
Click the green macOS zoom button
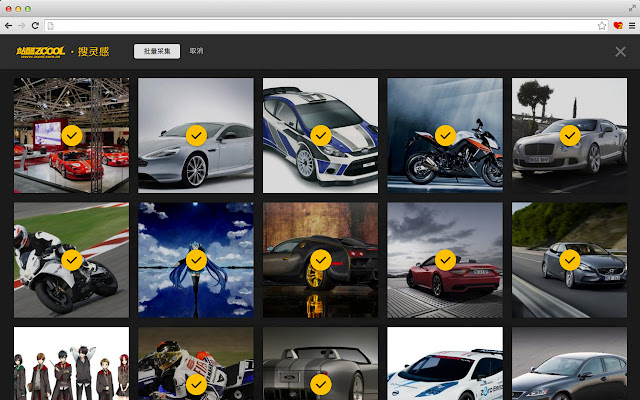pos(28,9)
